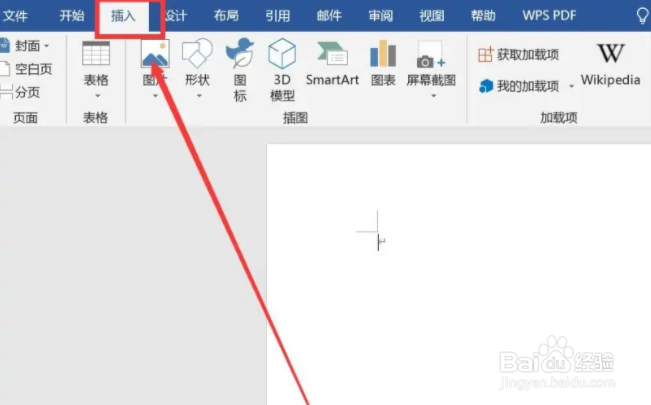The image size is (651, 405).
Task: Open 我的加载项 my add-ins
Action: tap(519, 86)
